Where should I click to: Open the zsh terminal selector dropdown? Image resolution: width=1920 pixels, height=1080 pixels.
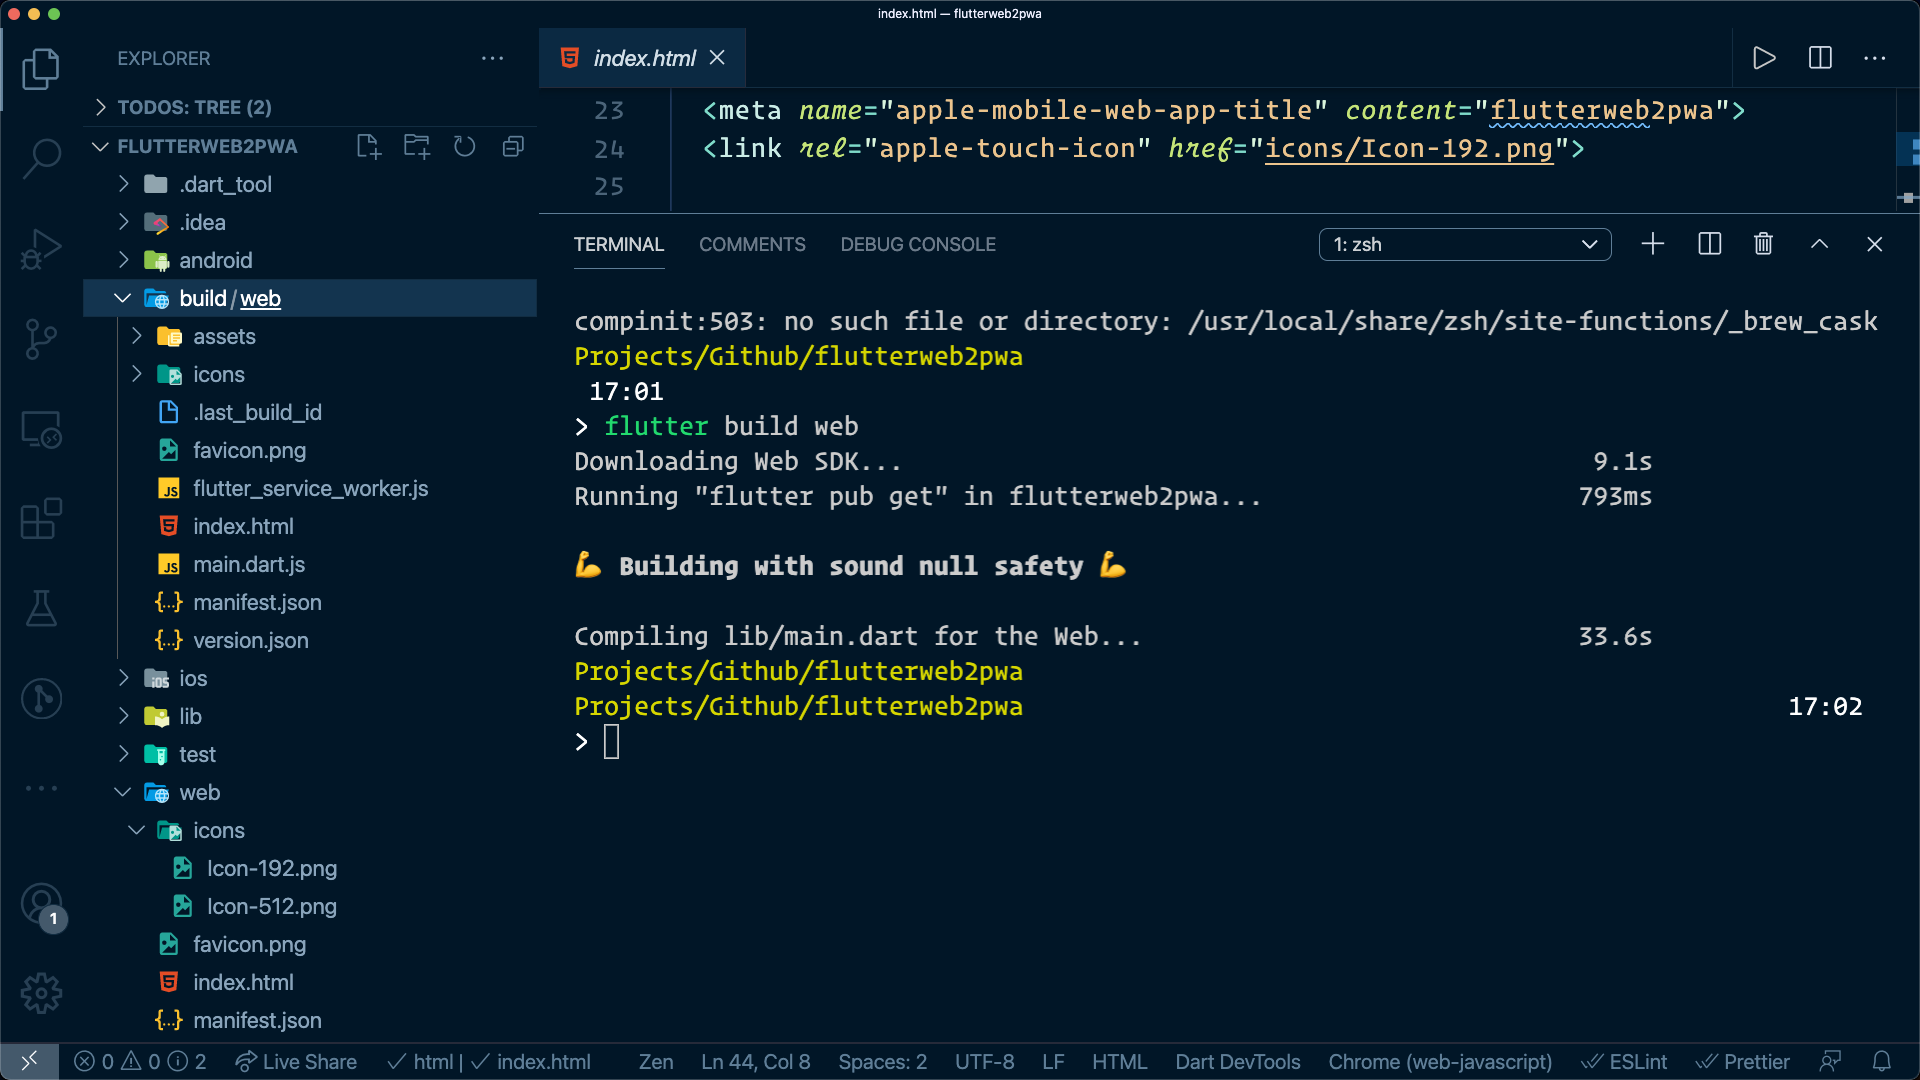(x=1464, y=244)
